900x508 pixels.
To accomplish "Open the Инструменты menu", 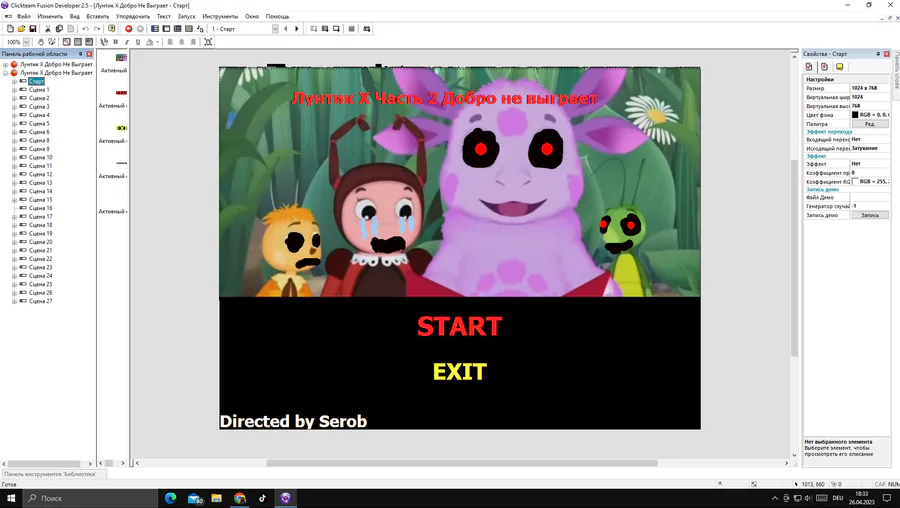I will click(220, 17).
